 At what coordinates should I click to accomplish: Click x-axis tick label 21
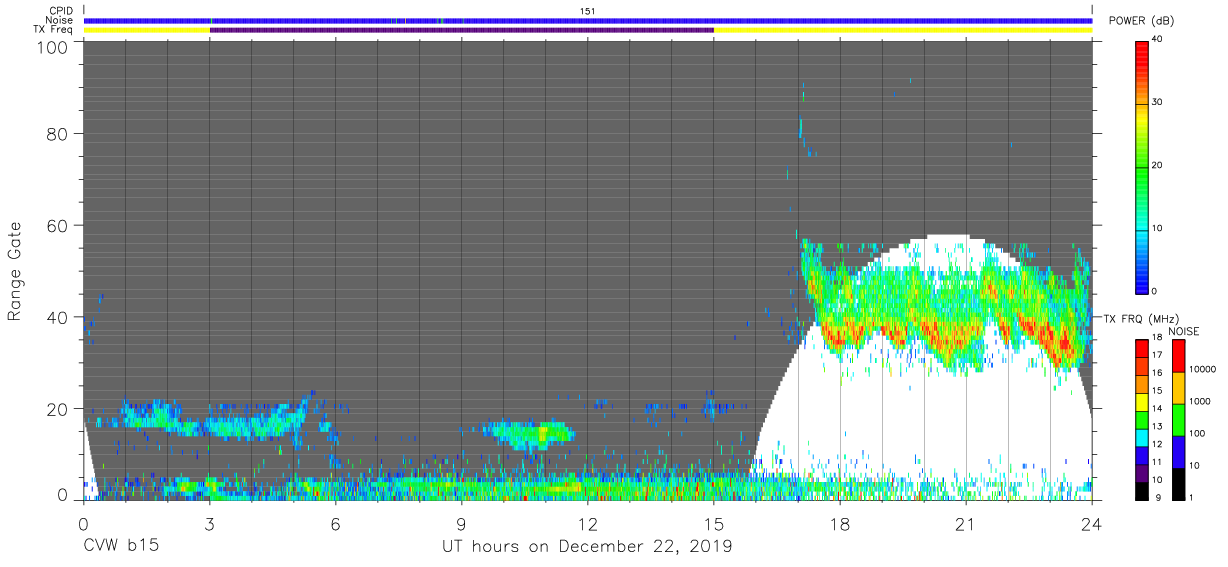click(x=965, y=523)
